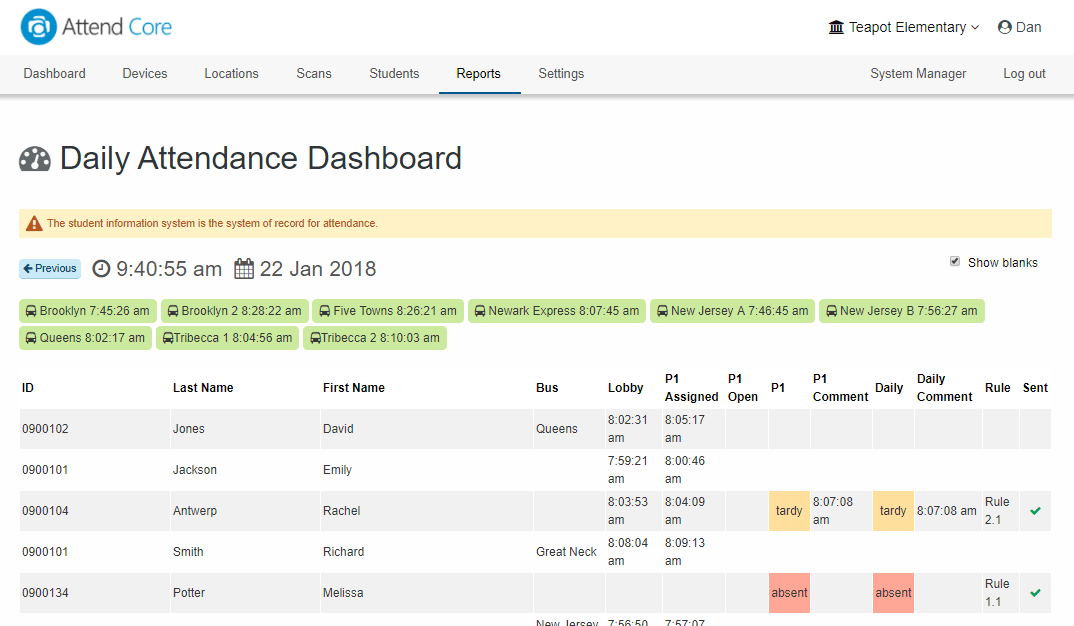
Task: Click the First Name column header
Action: click(354, 388)
